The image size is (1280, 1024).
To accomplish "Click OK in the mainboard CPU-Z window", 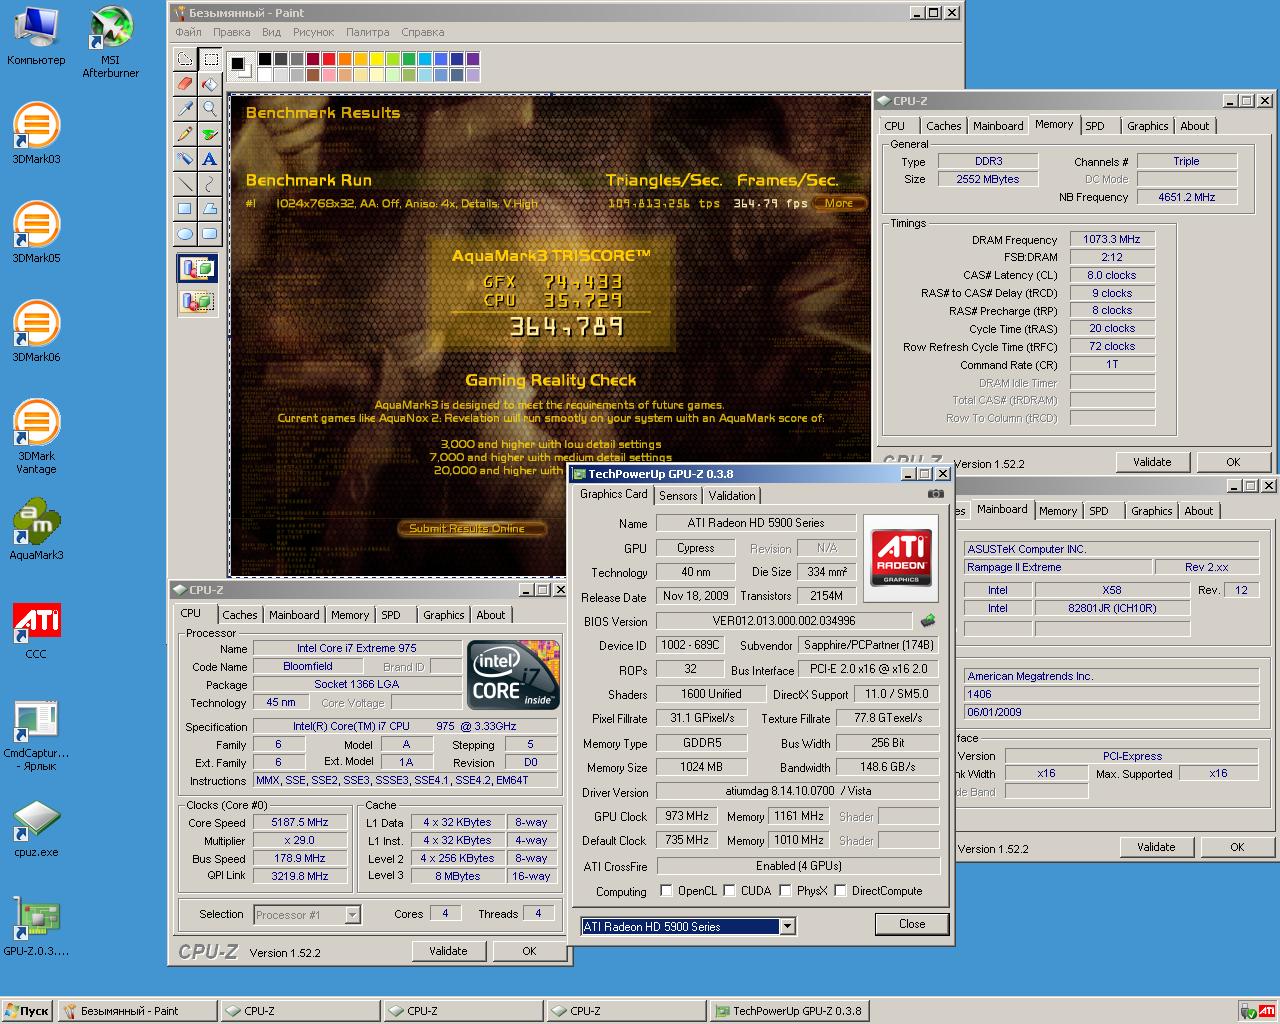I will click(1237, 847).
